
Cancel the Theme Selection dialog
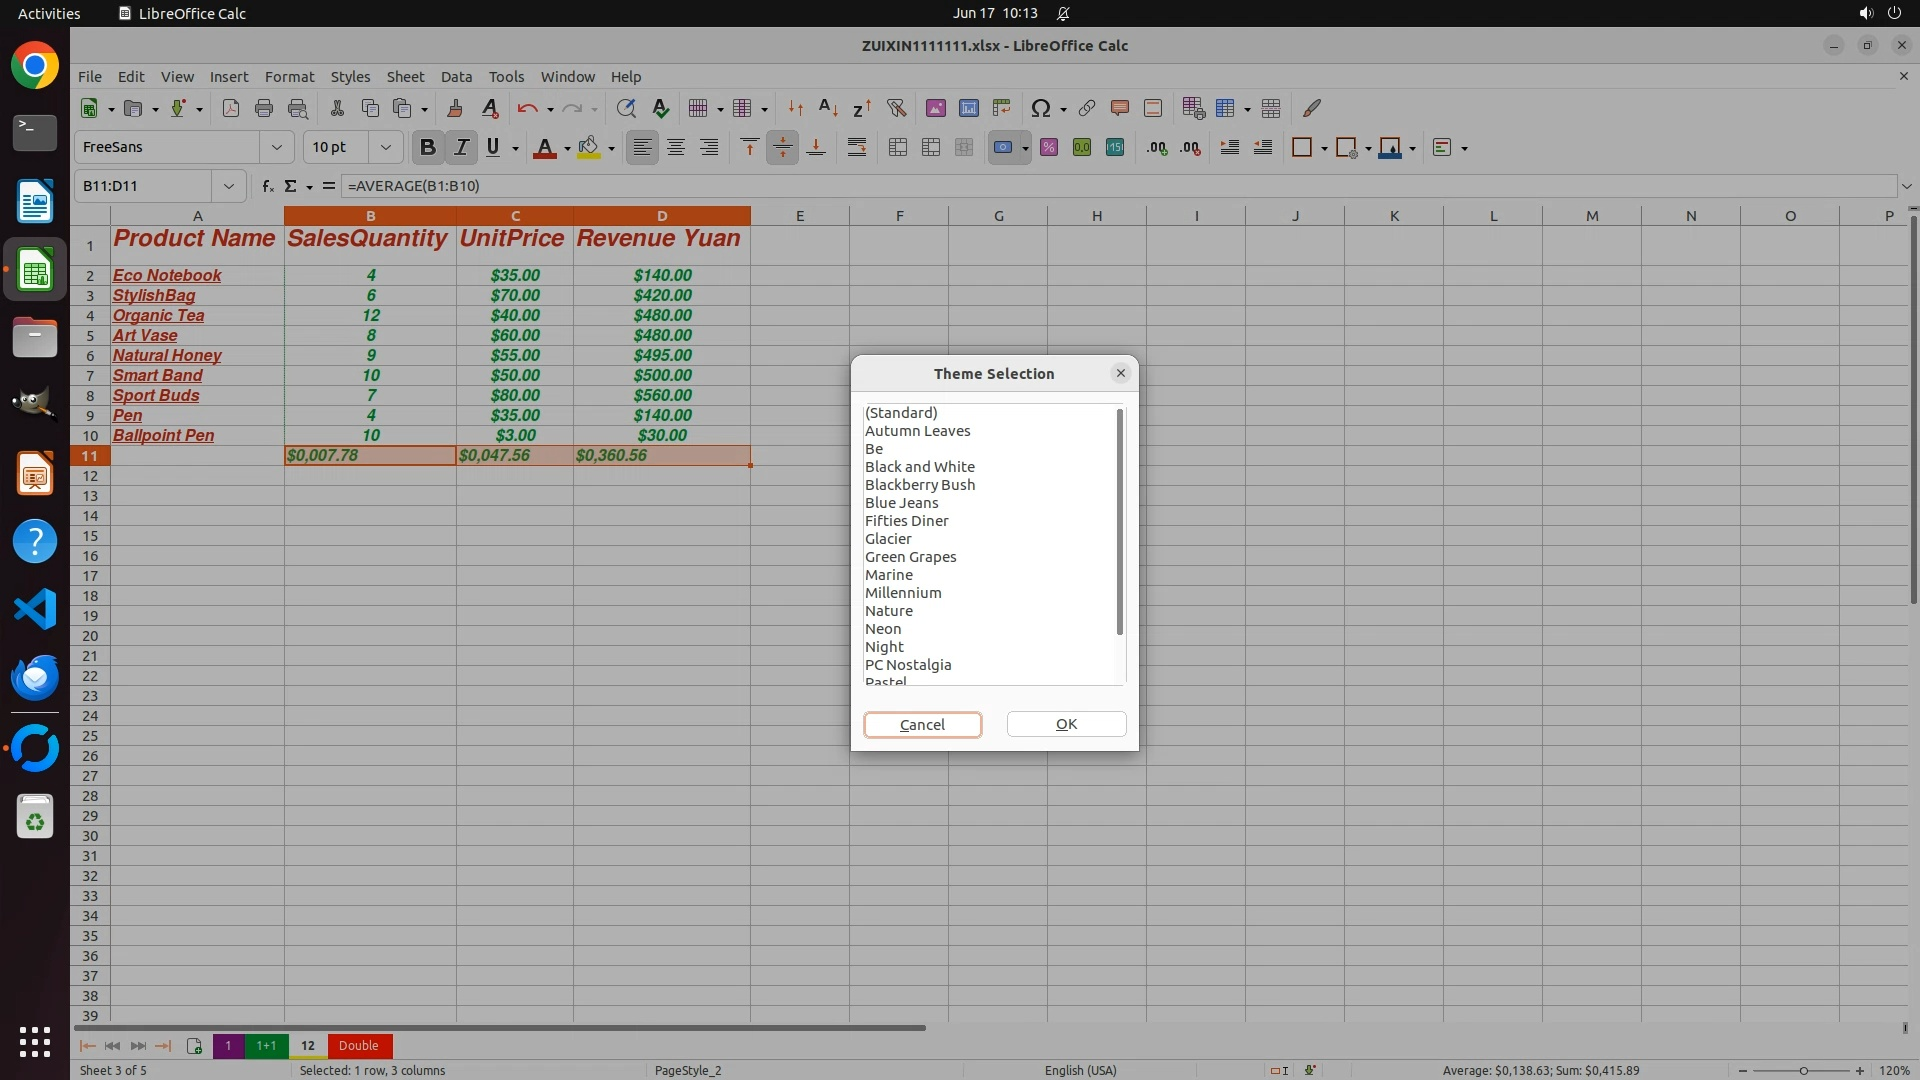tap(922, 724)
